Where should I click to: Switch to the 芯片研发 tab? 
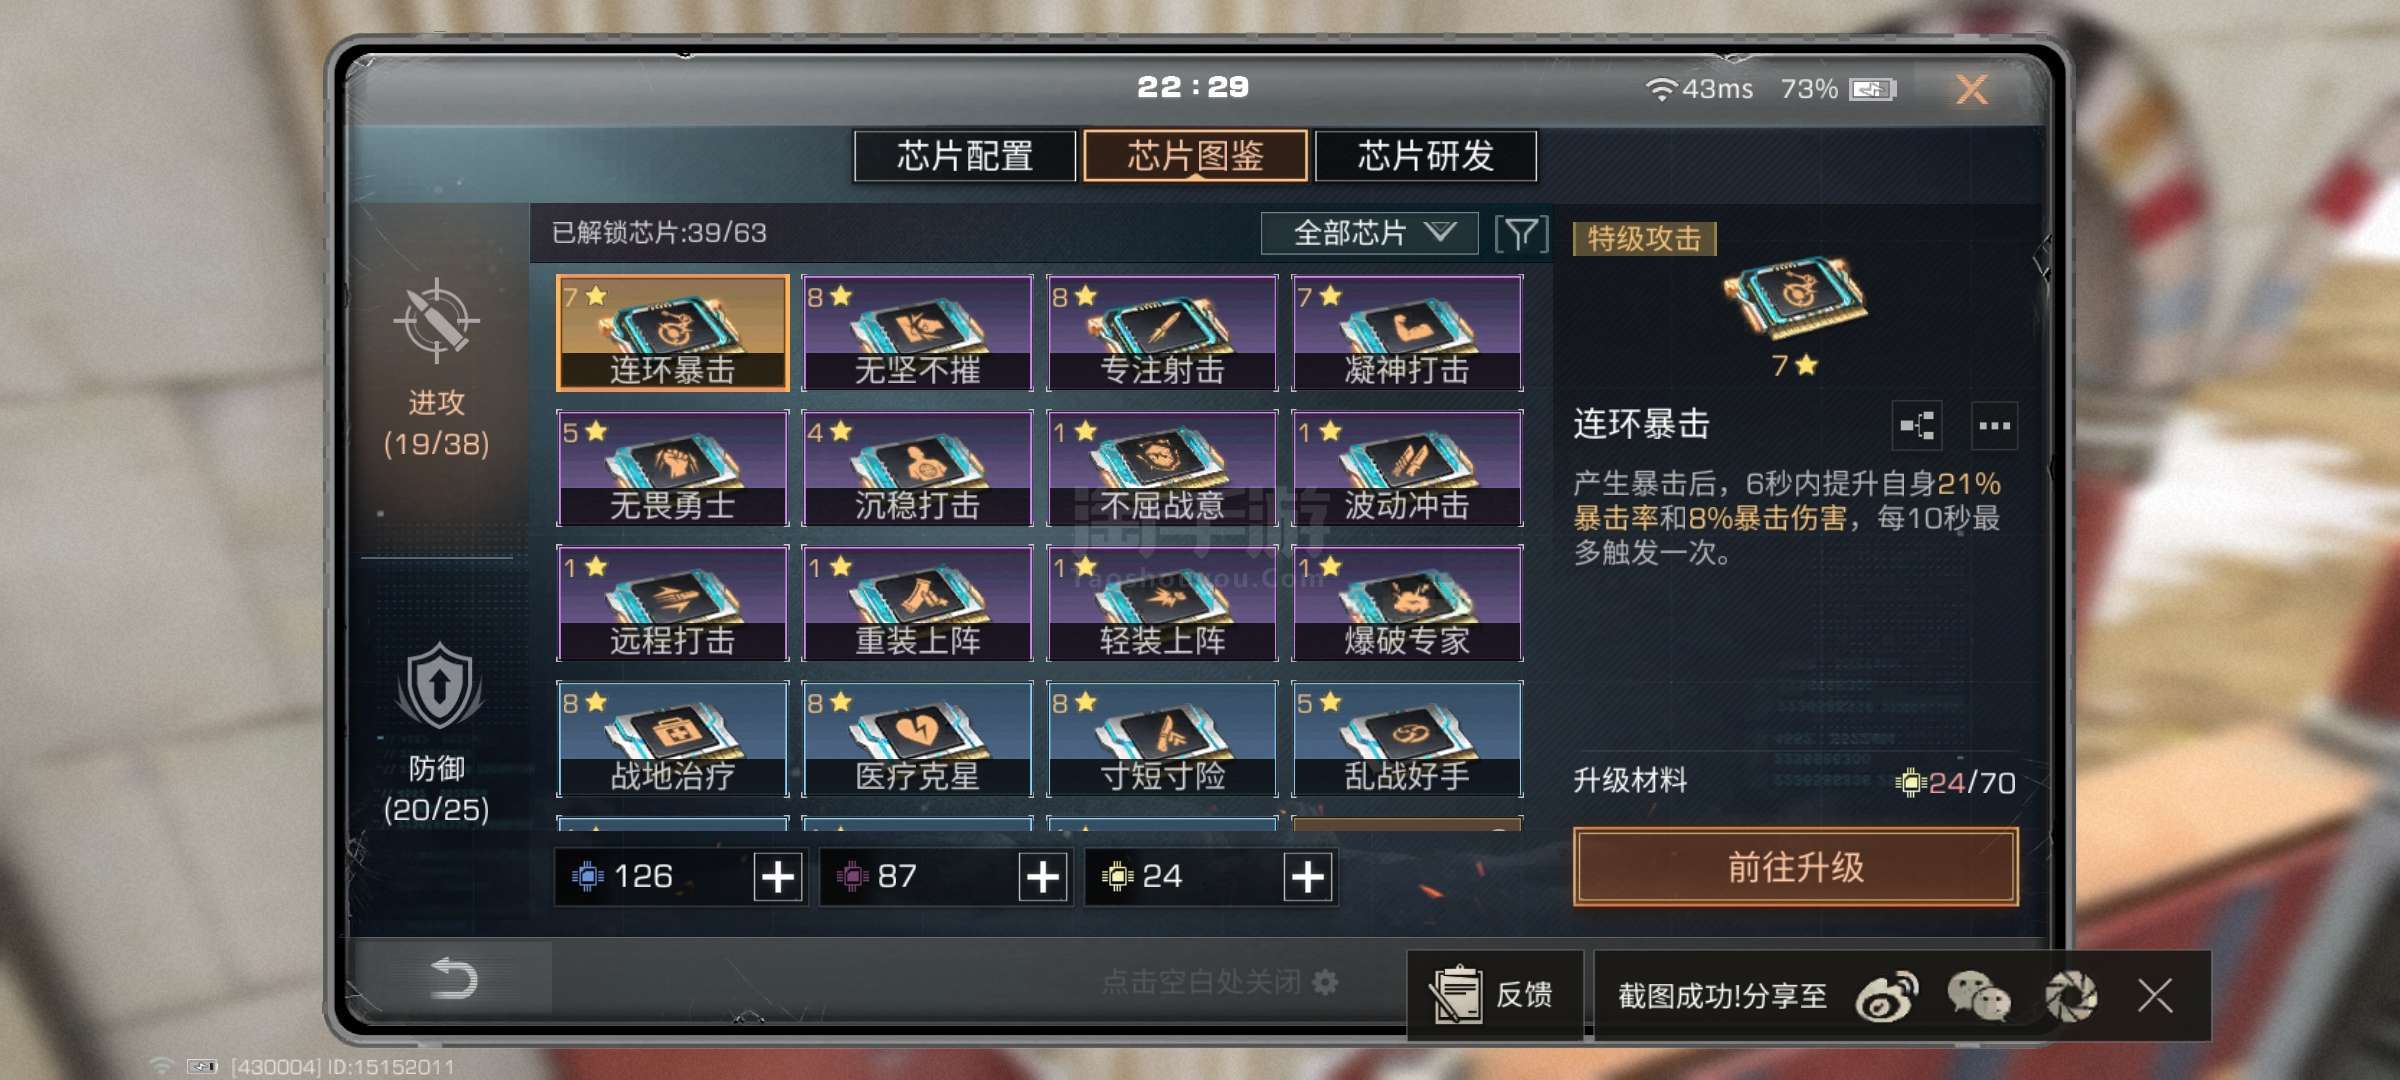(1426, 156)
